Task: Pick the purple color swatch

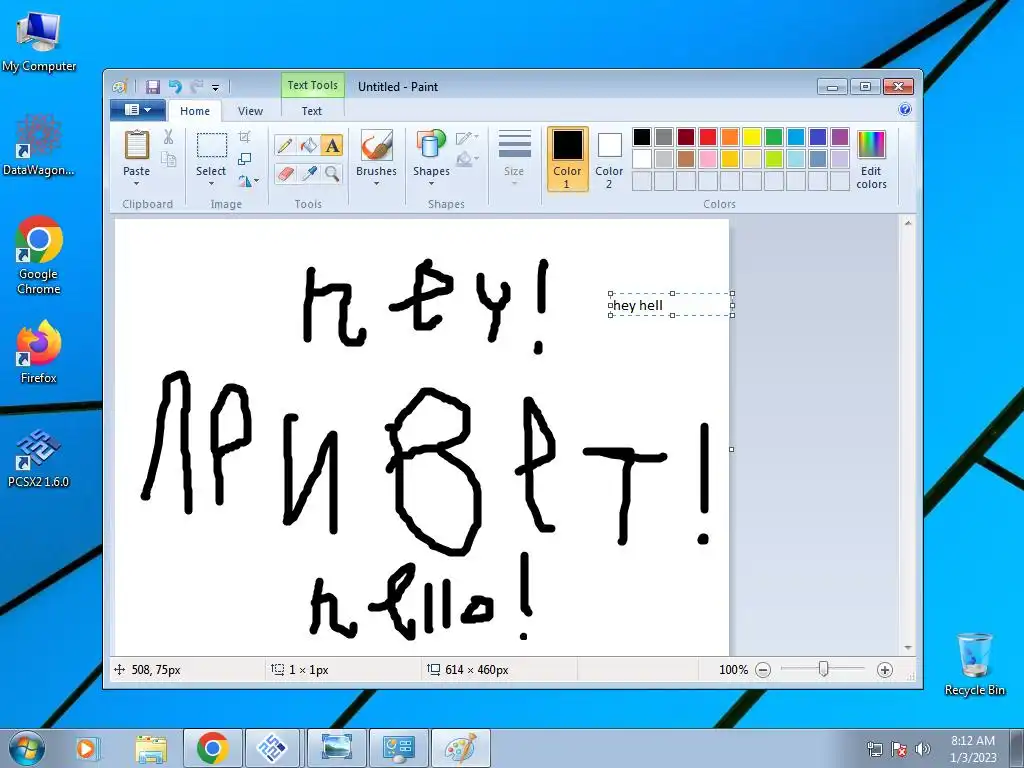Action: [x=840, y=137]
